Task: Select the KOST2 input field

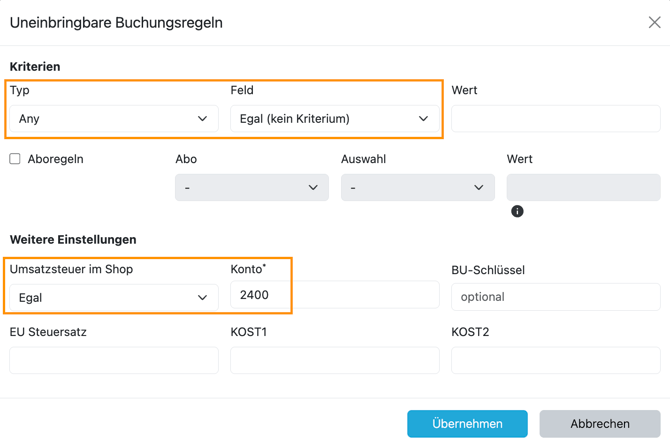Action: coord(555,360)
